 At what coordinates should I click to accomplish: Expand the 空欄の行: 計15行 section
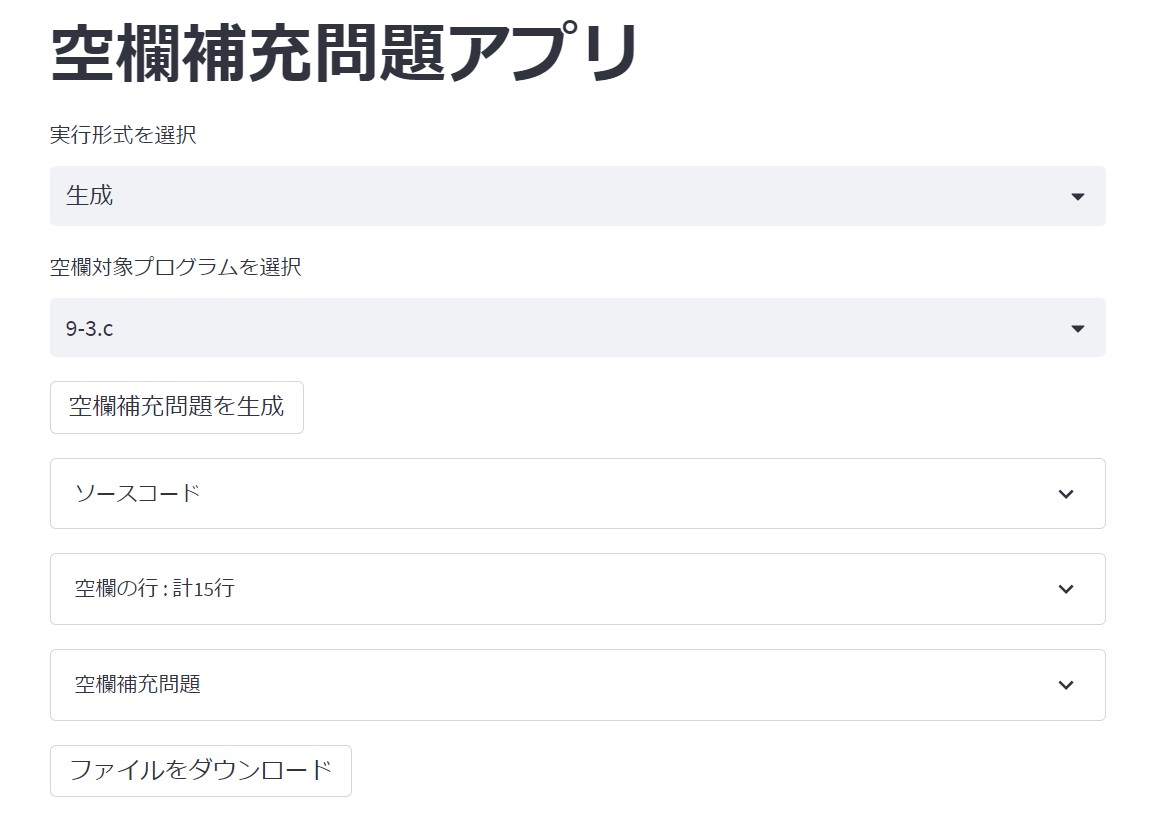[x=577, y=589]
